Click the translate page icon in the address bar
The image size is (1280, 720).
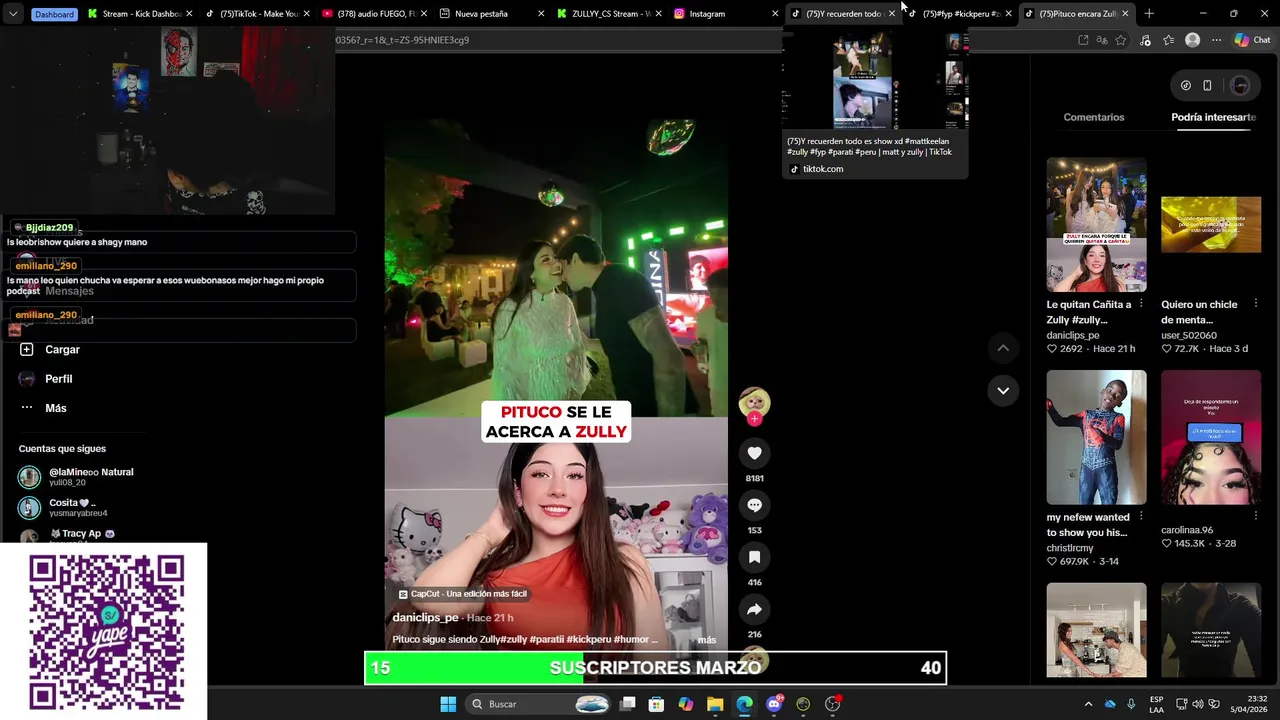coord(1101,40)
